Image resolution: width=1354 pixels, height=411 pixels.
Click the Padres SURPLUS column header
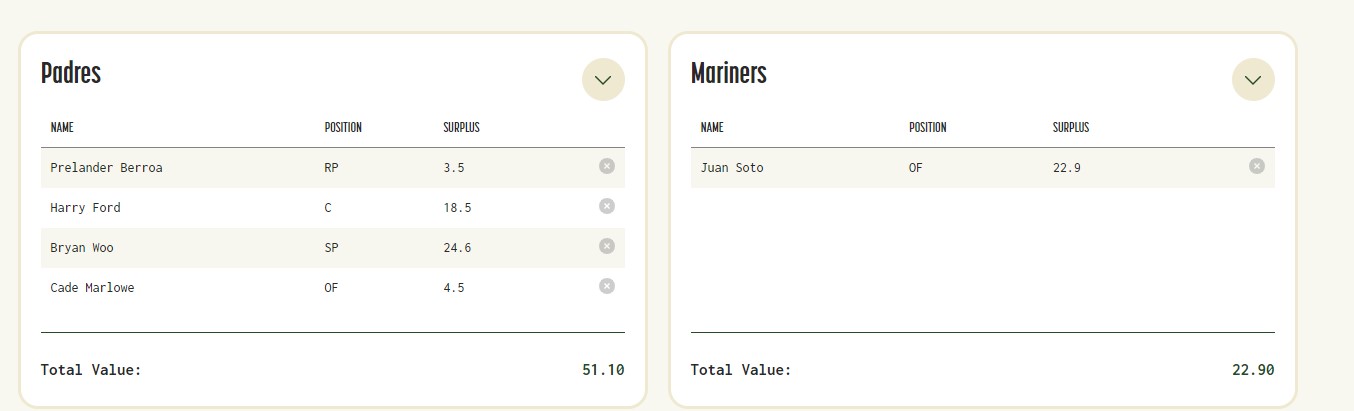coord(461,128)
